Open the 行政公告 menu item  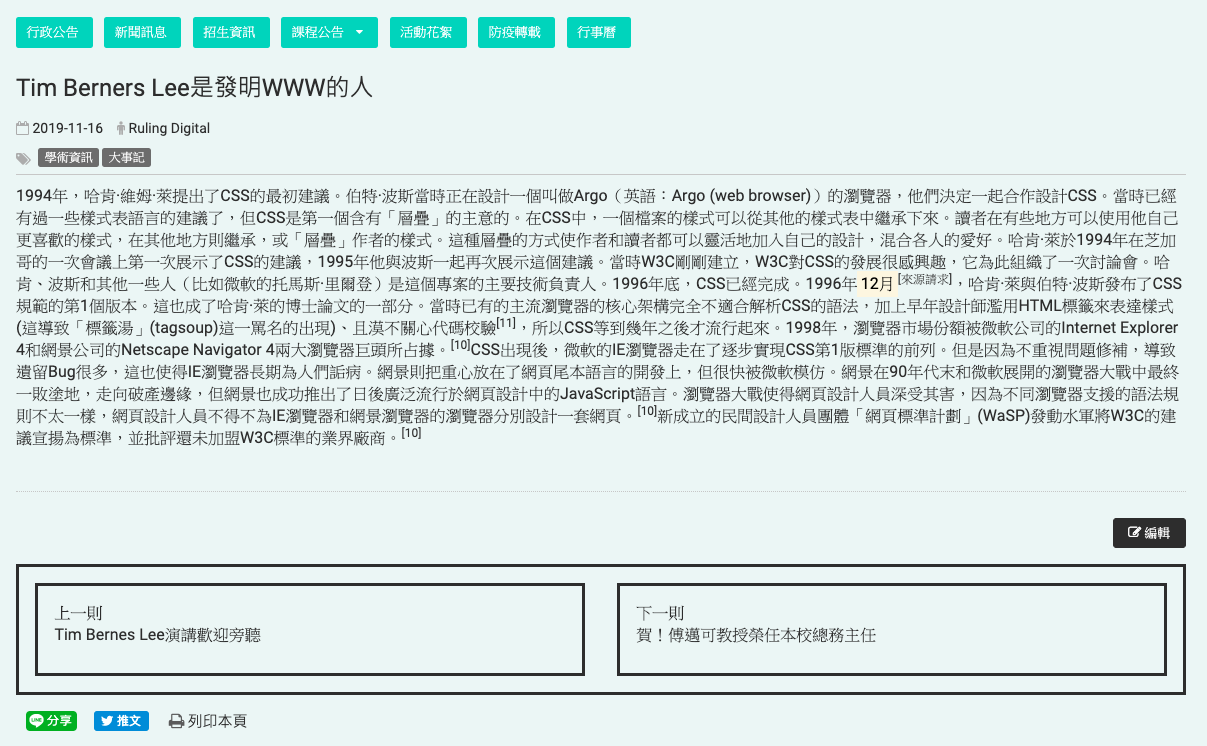[x=53, y=32]
